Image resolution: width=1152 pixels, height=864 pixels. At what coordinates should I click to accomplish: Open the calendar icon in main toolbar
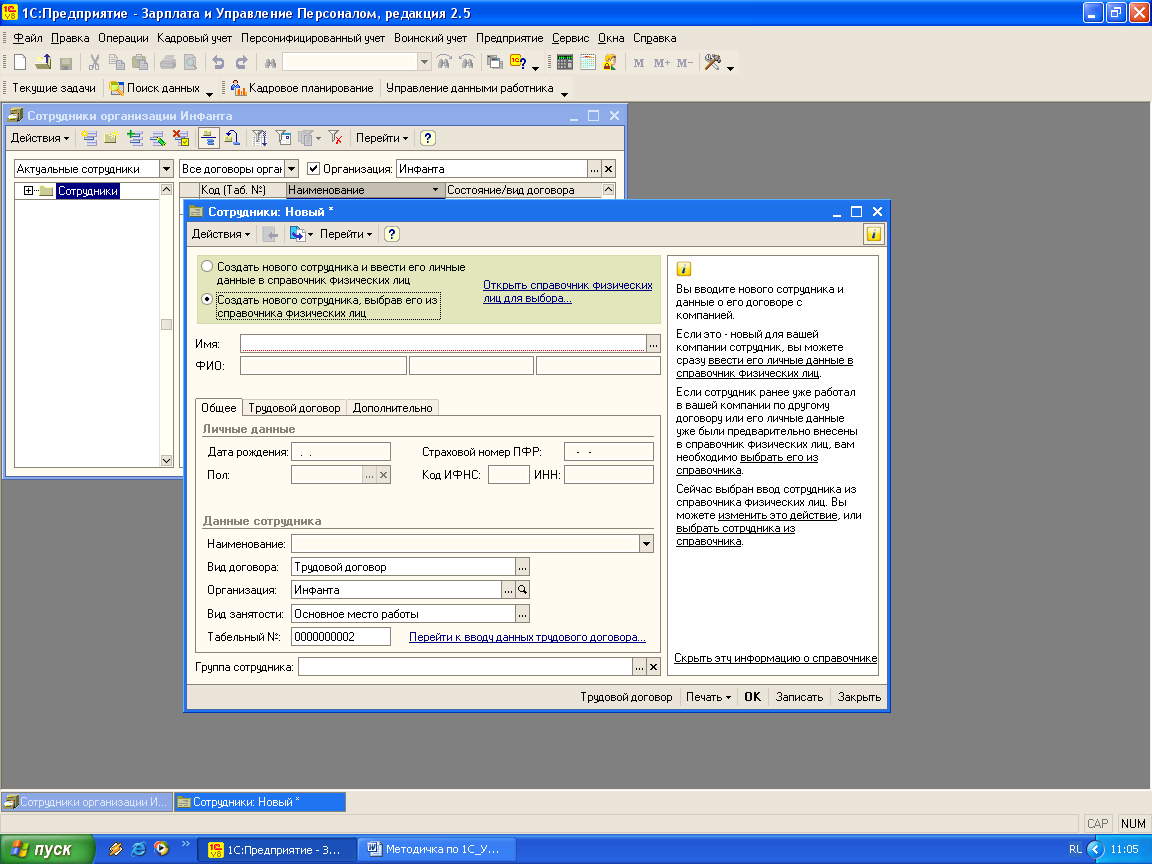click(587, 62)
